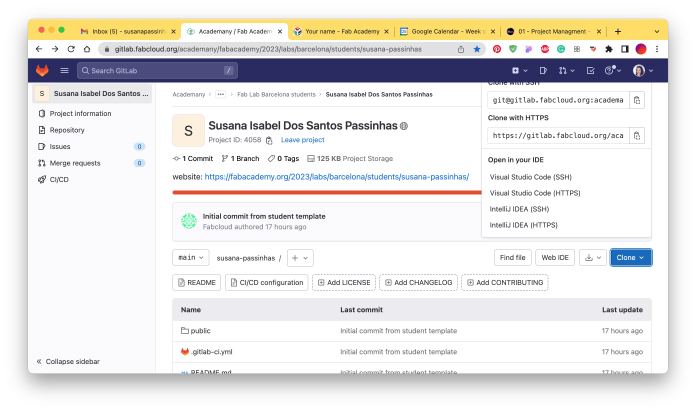Image resolution: width=696 pixels, height=411 pixels.
Task: Open the main branch dropdown
Action: coord(190,258)
